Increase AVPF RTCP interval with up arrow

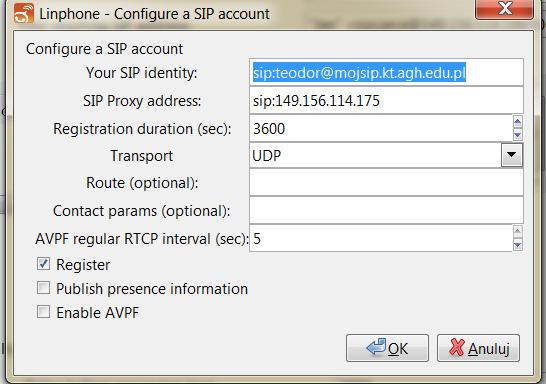click(x=517, y=232)
